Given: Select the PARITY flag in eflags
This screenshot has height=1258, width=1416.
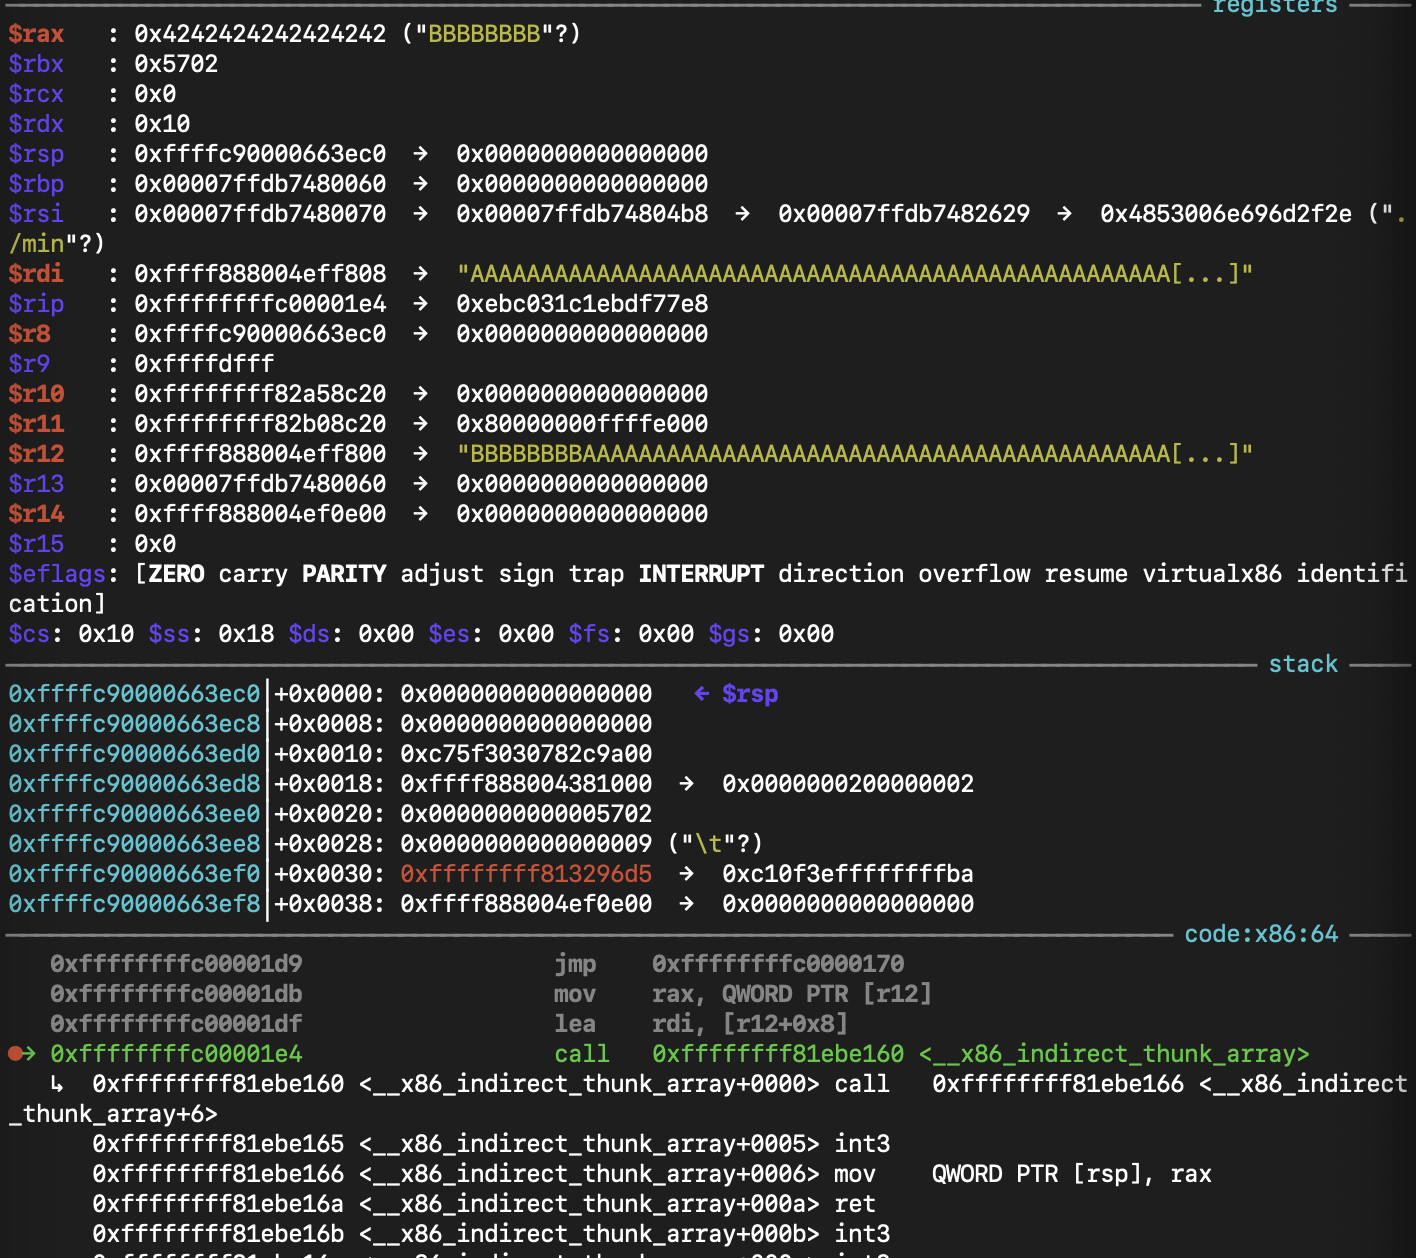Looking at the screenshot, I should click(344, 574).
